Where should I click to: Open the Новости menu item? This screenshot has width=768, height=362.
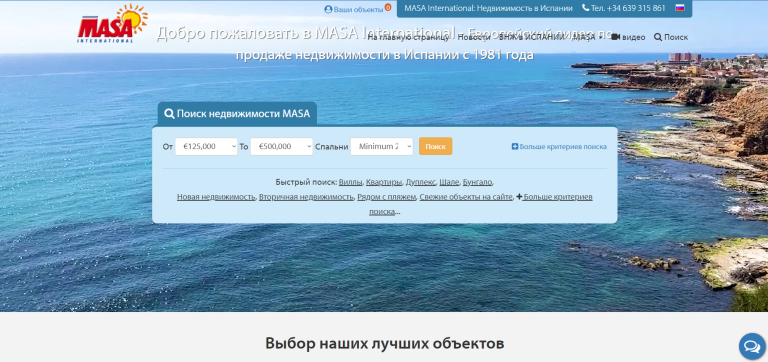474,37
